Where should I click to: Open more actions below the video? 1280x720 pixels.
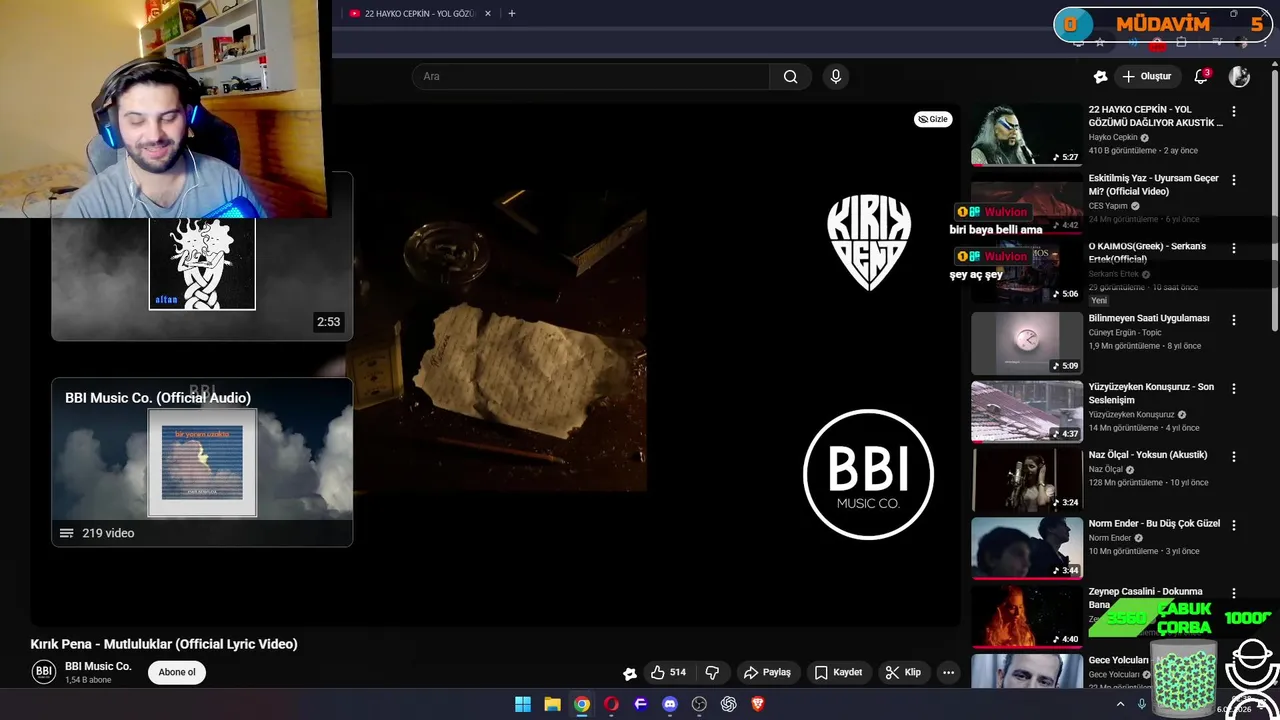[x=948, y=672]
